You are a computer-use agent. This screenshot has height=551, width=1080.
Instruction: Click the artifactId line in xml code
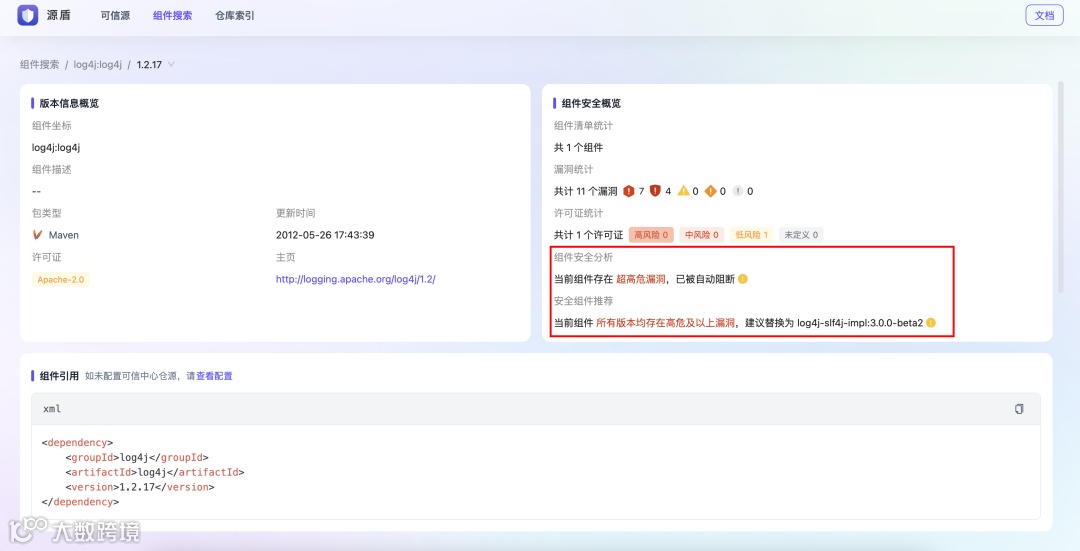coord(155,472)
